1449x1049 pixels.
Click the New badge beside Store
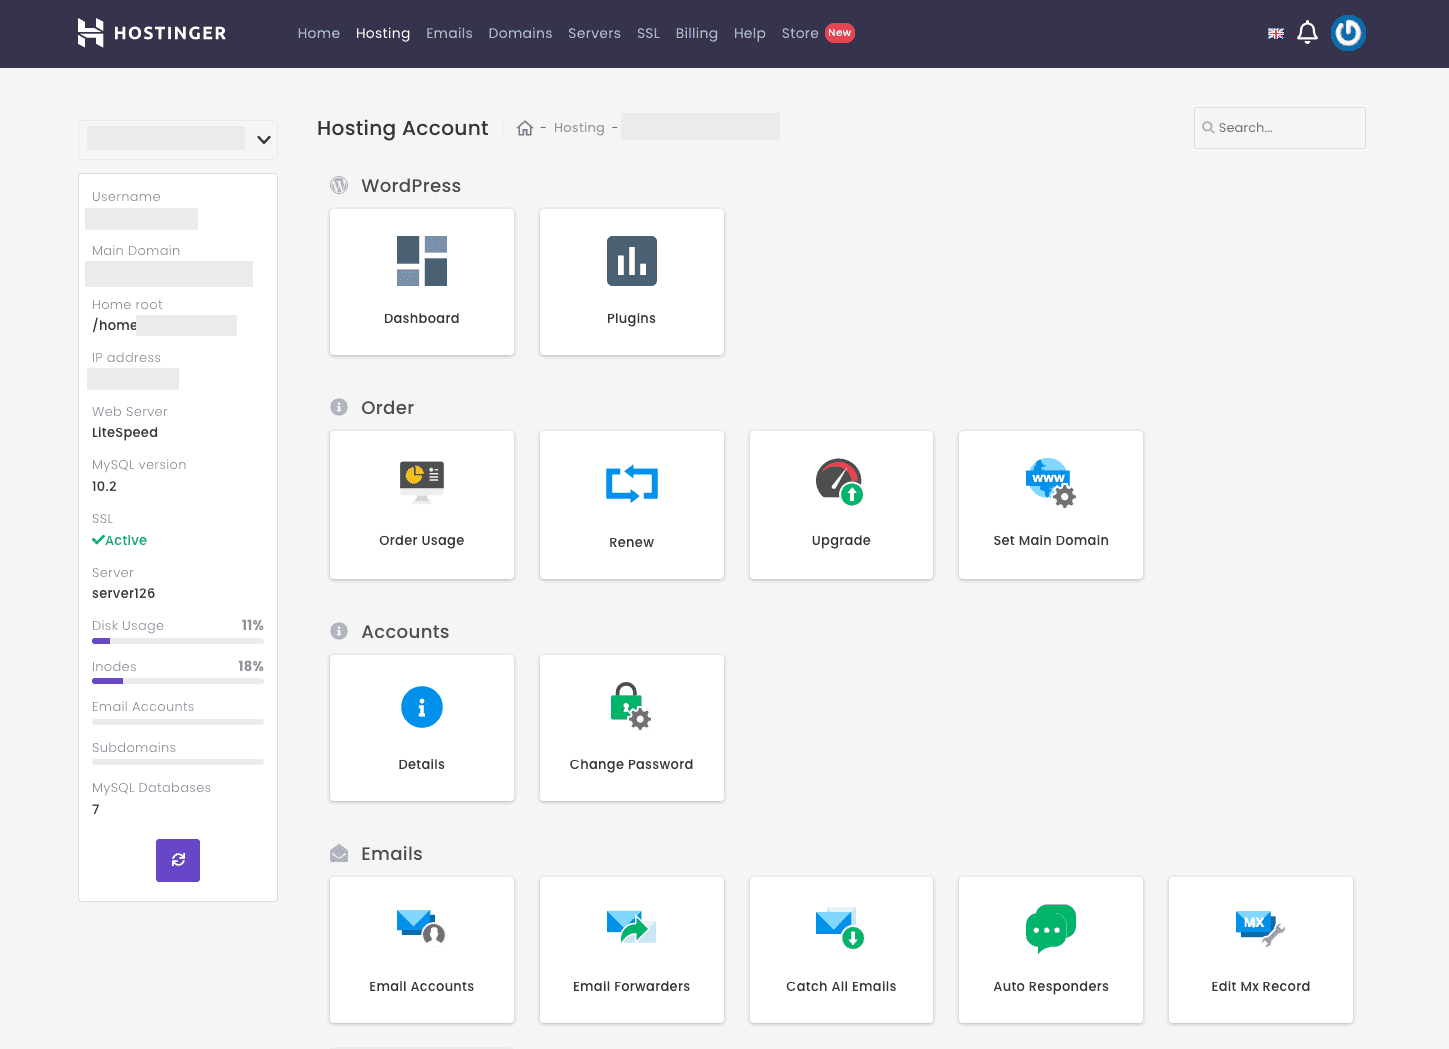tap(840, 33)
